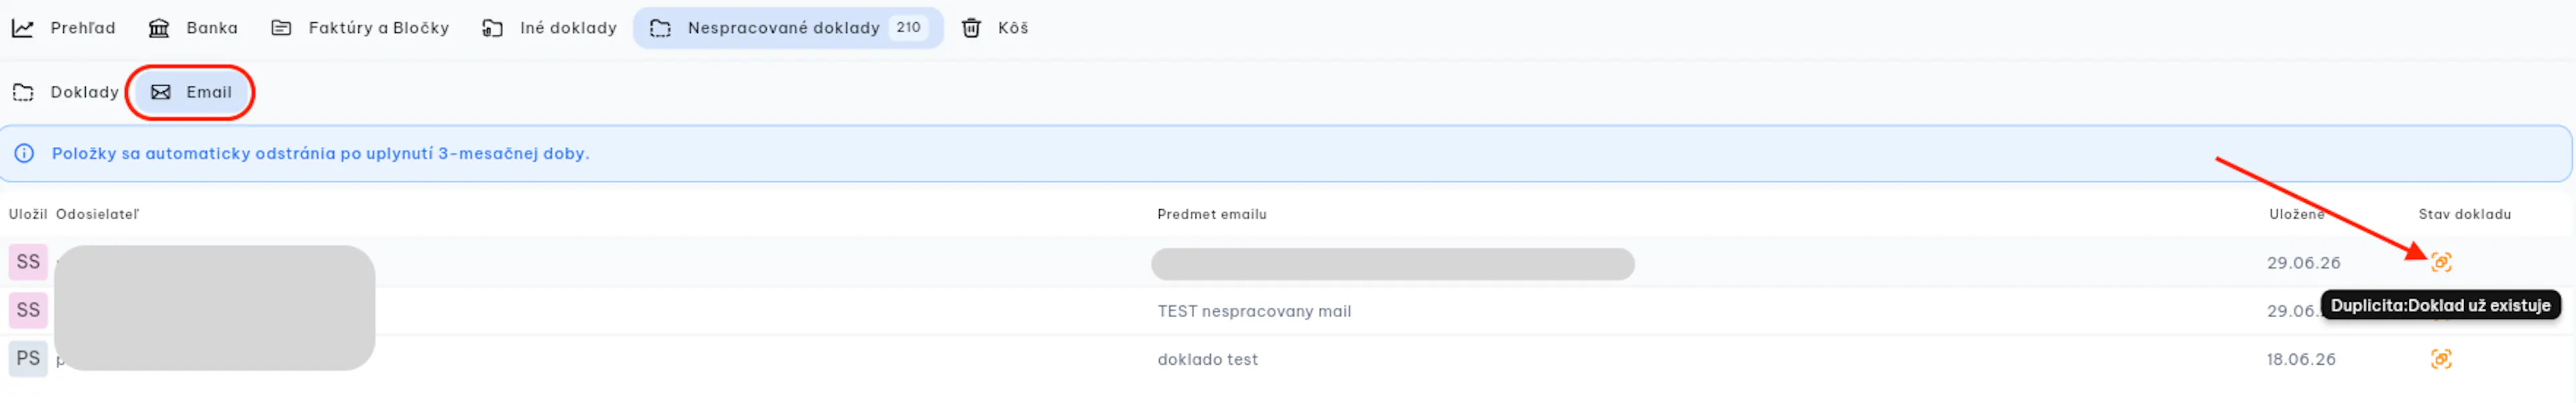Click the Stav dokladu column header
This screenshot has width=2576, height=403.
(x=2464, y=214)
